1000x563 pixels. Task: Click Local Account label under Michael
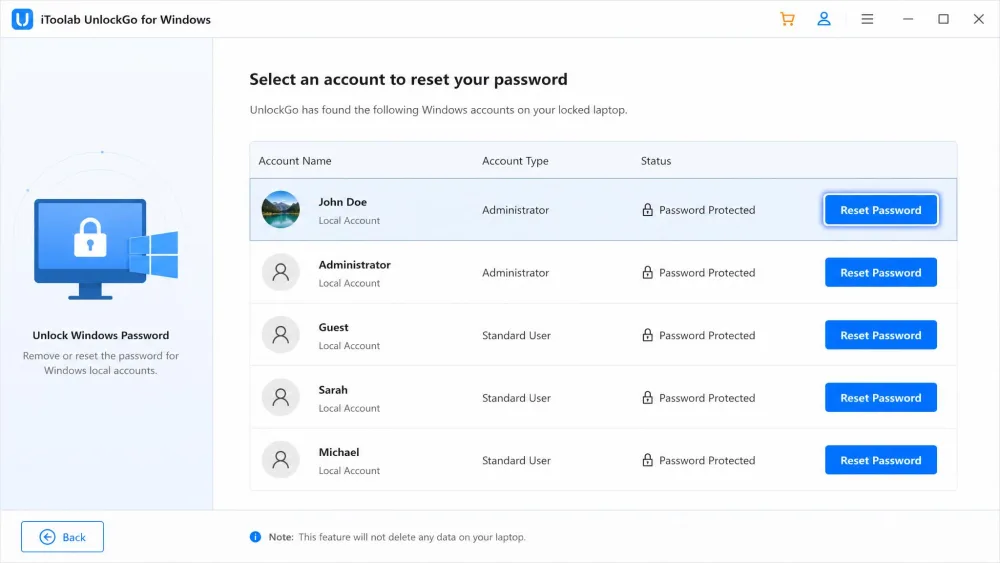[x=349, y=471]
